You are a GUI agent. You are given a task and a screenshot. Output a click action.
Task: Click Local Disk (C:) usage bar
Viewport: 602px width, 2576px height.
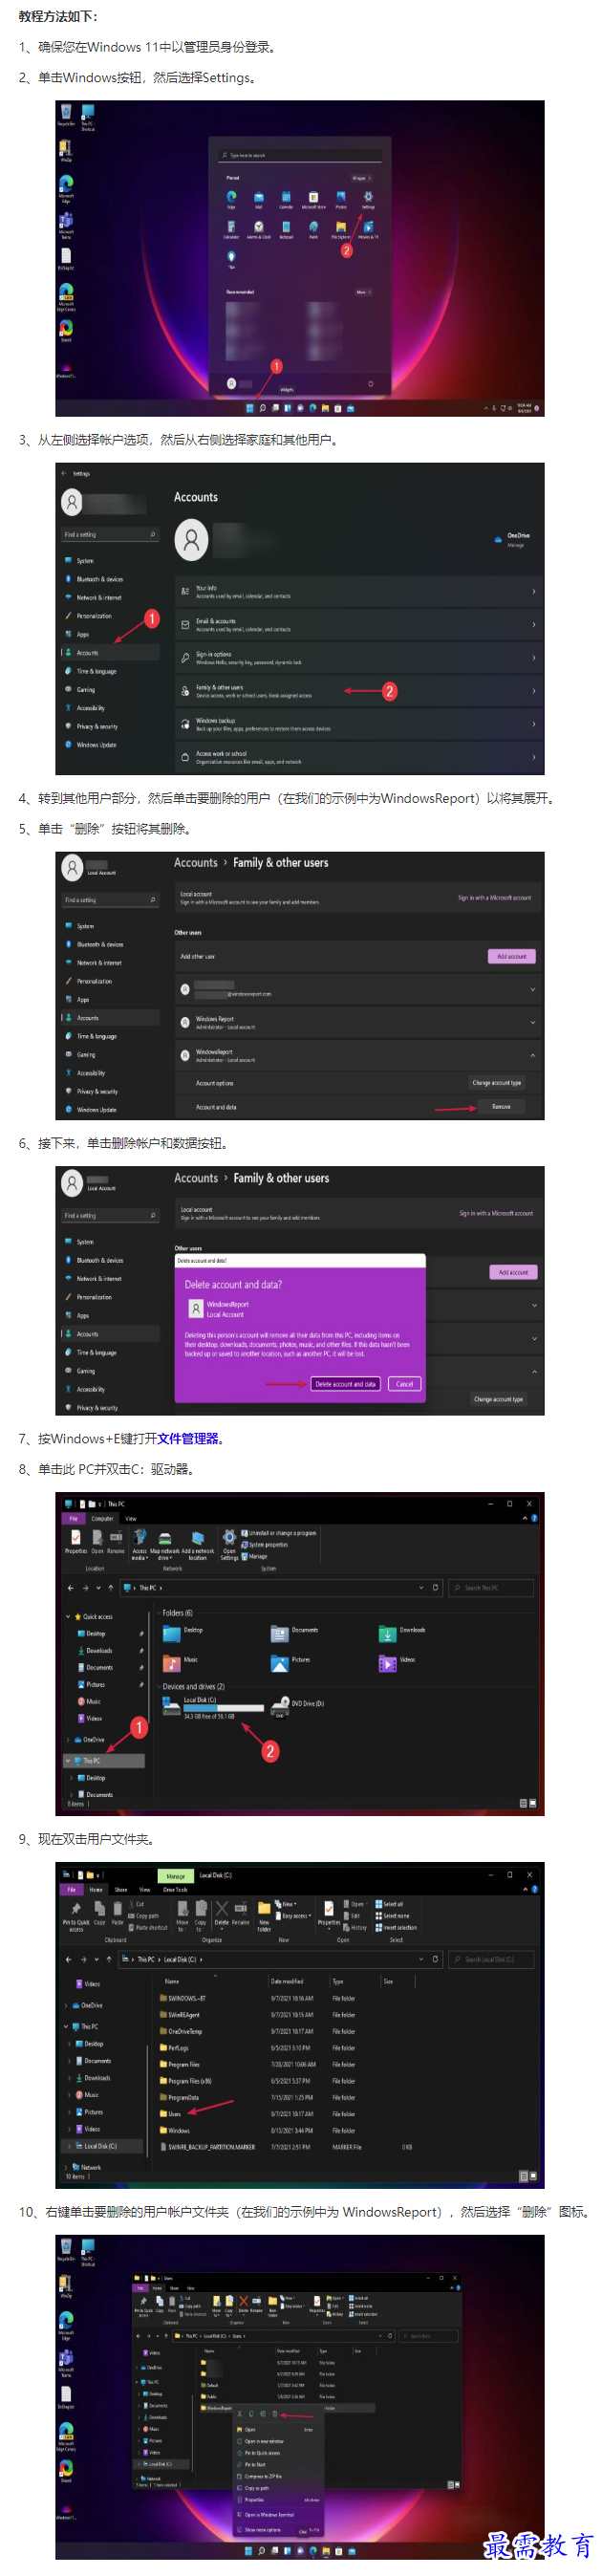click(x=223, y=1707)
